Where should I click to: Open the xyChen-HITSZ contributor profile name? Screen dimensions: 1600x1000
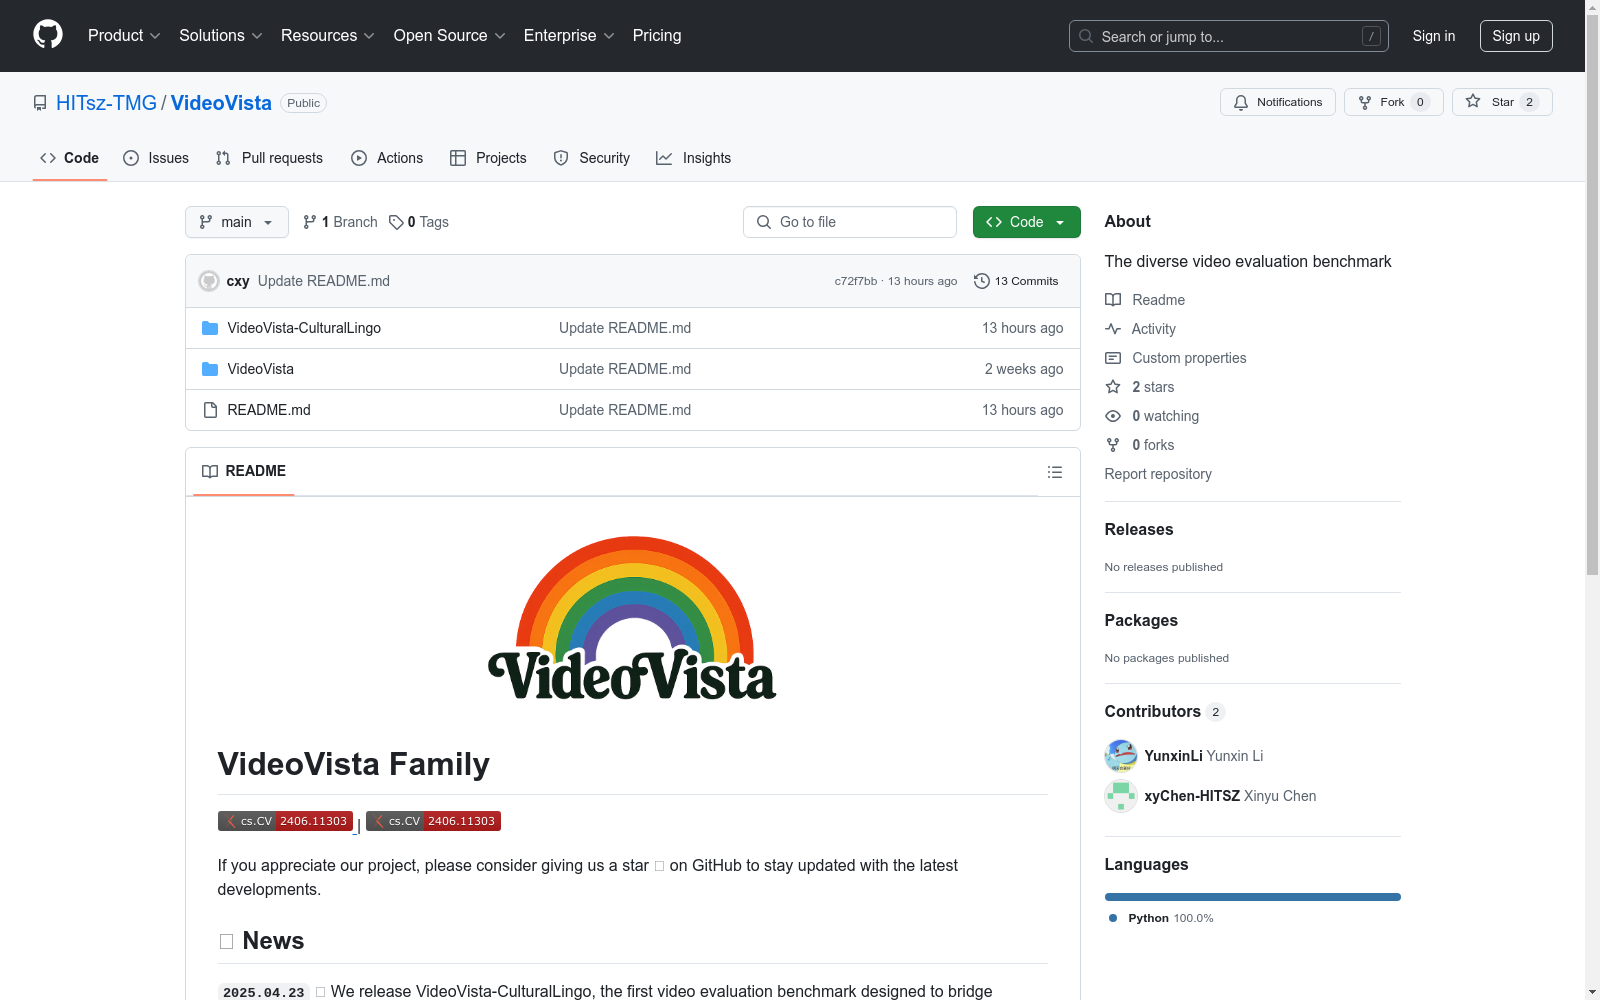[1192, 796]
